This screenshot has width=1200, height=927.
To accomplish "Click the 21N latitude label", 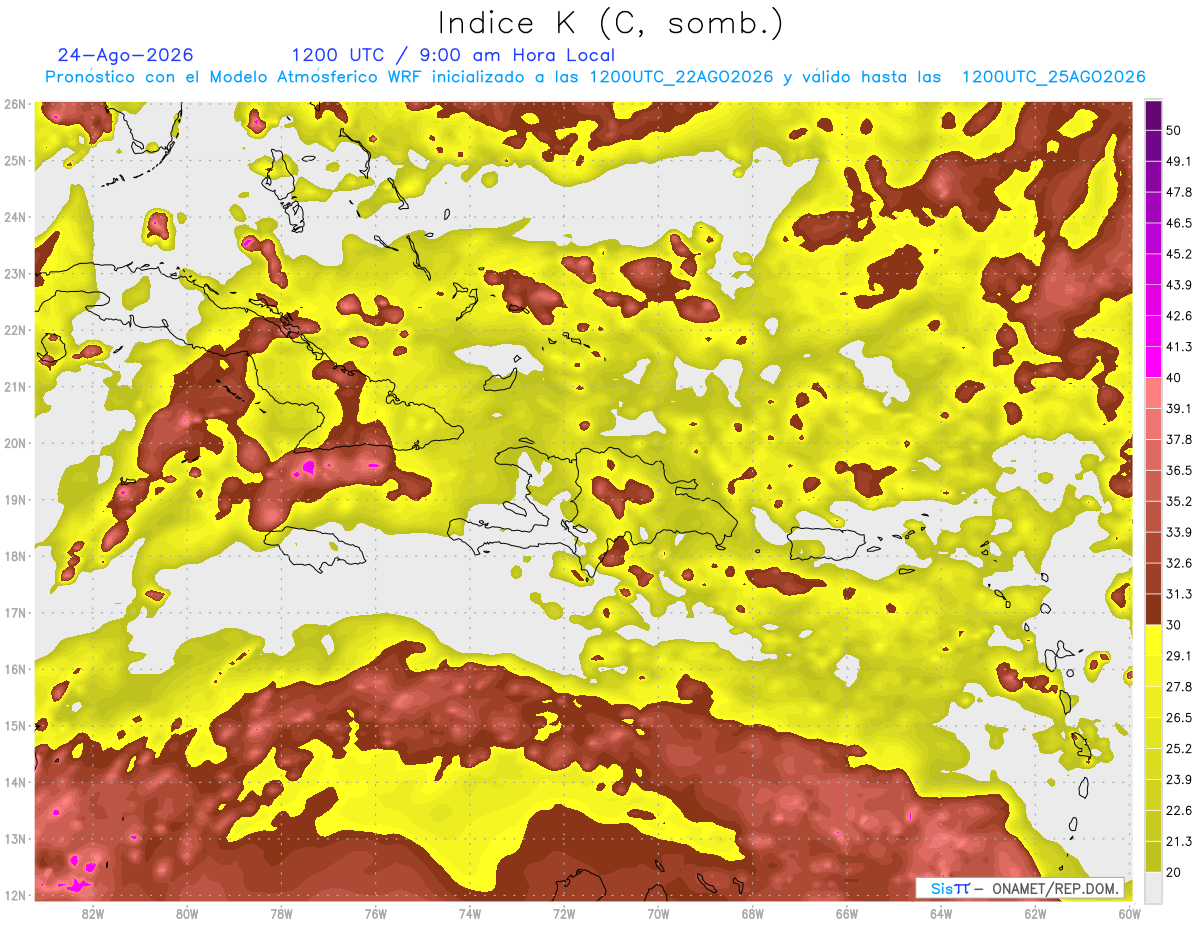I will (15, 386).
